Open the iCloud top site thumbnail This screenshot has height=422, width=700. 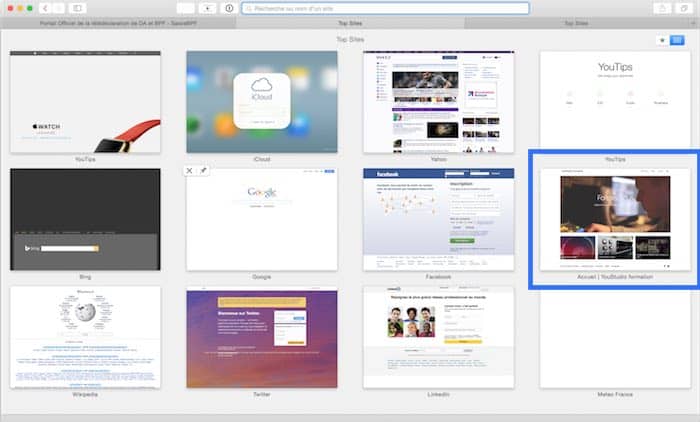pyautogui.click(x=262, y=102)
